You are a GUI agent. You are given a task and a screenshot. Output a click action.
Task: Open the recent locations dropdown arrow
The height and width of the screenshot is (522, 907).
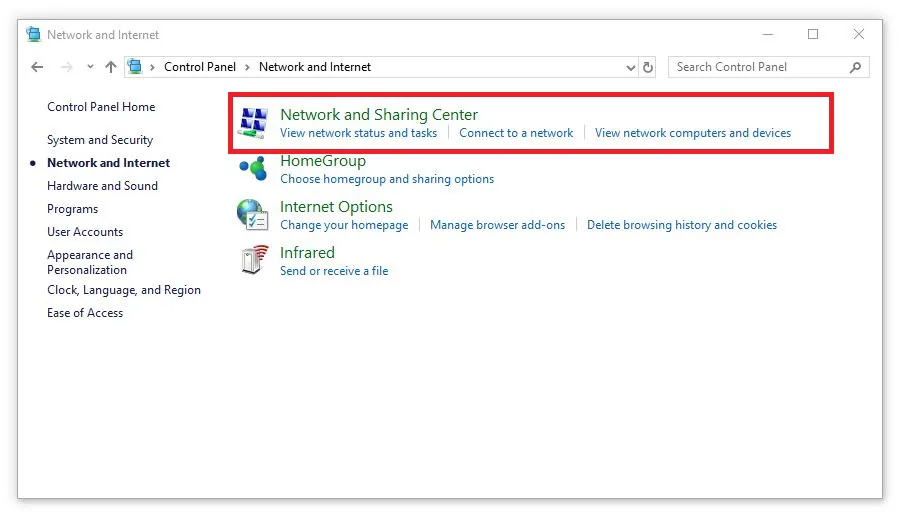(90, 67)
